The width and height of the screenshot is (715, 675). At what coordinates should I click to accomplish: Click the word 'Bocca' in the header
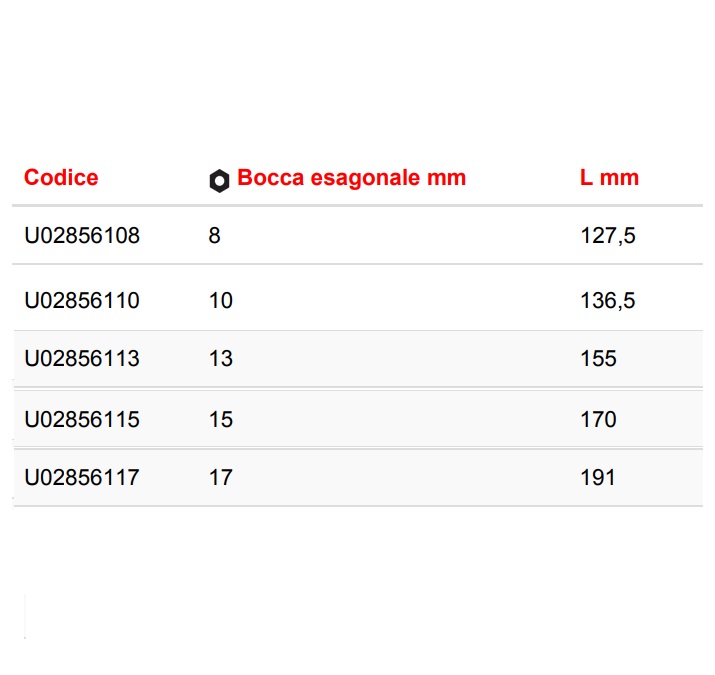click(272, 179)
